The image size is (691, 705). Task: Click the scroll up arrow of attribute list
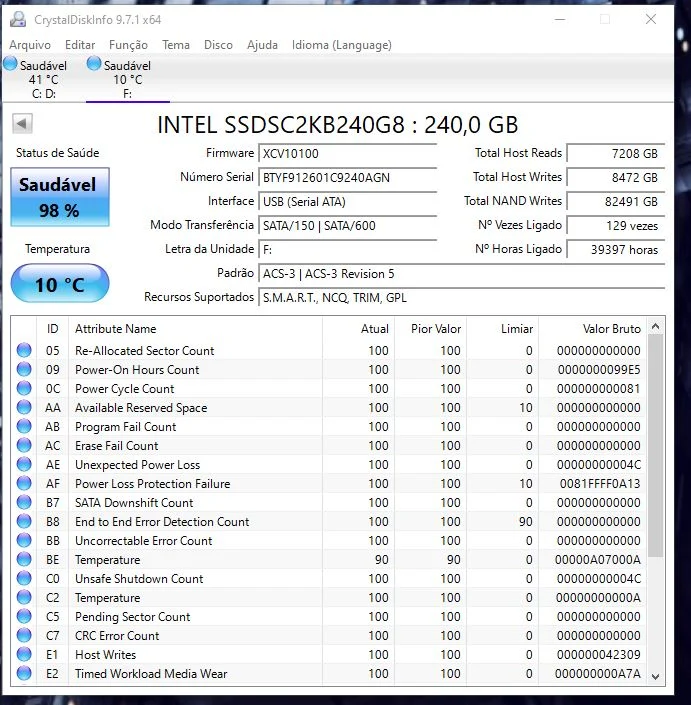[655, 327]
